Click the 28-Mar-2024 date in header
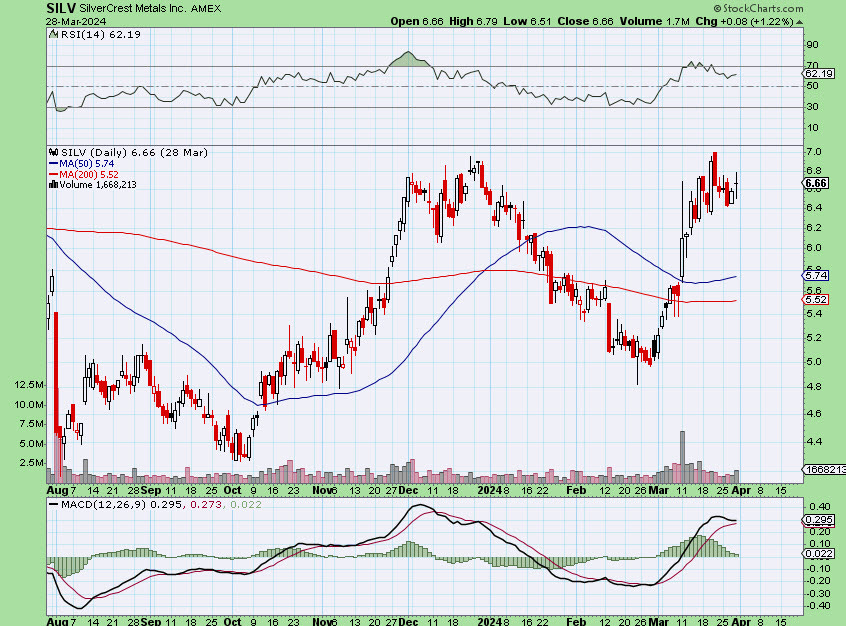This screenshot has width=846, height=626. 76,22
